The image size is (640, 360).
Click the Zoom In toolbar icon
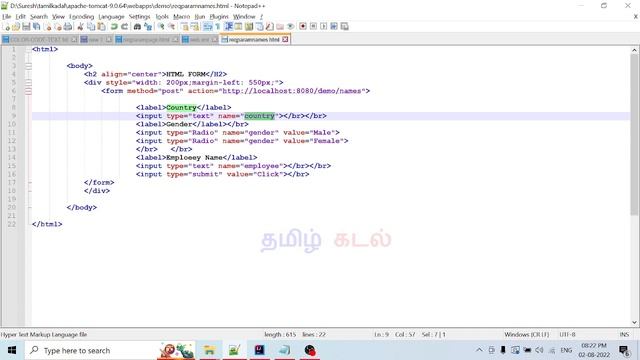coord(161,27)
